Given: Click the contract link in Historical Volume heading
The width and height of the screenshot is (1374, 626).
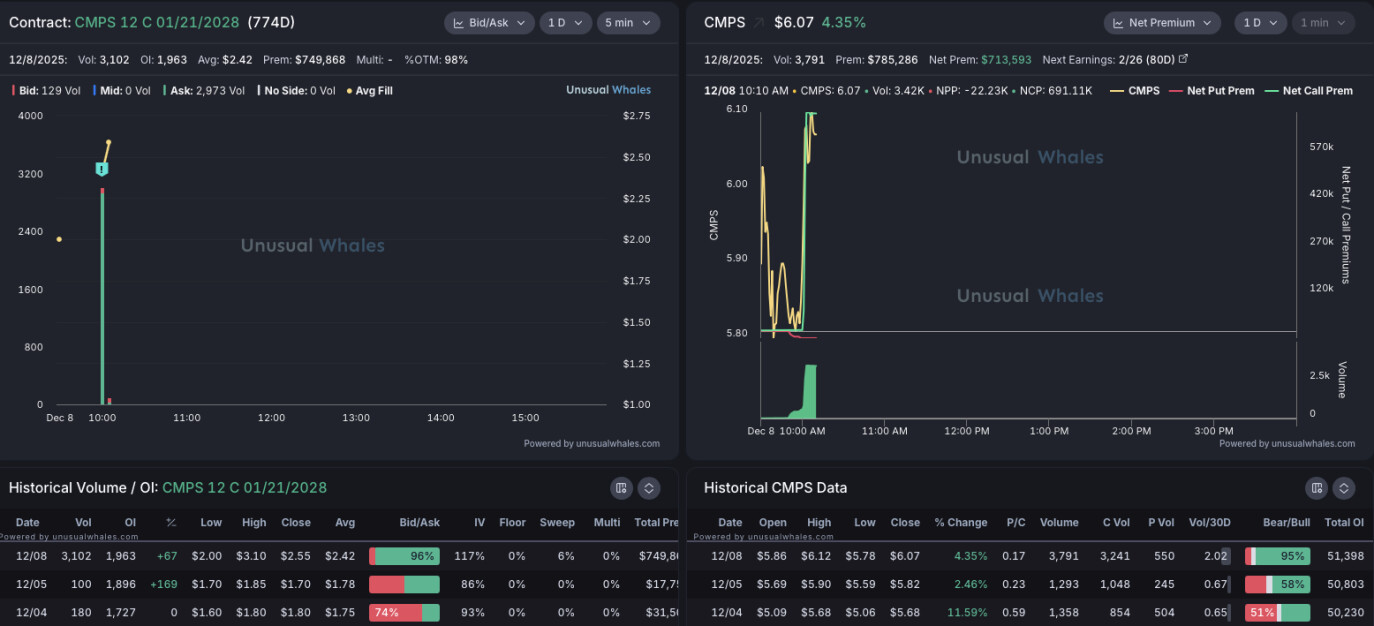Looking at the screenshot, I should (244, 488).
